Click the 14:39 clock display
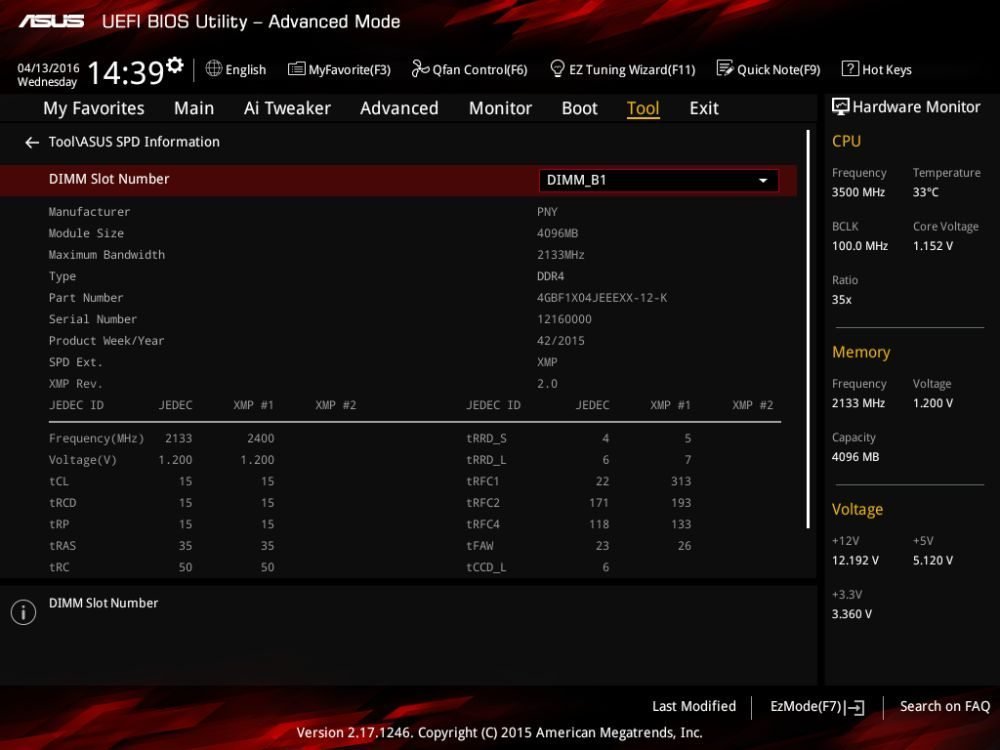 (x=126, y=72)
